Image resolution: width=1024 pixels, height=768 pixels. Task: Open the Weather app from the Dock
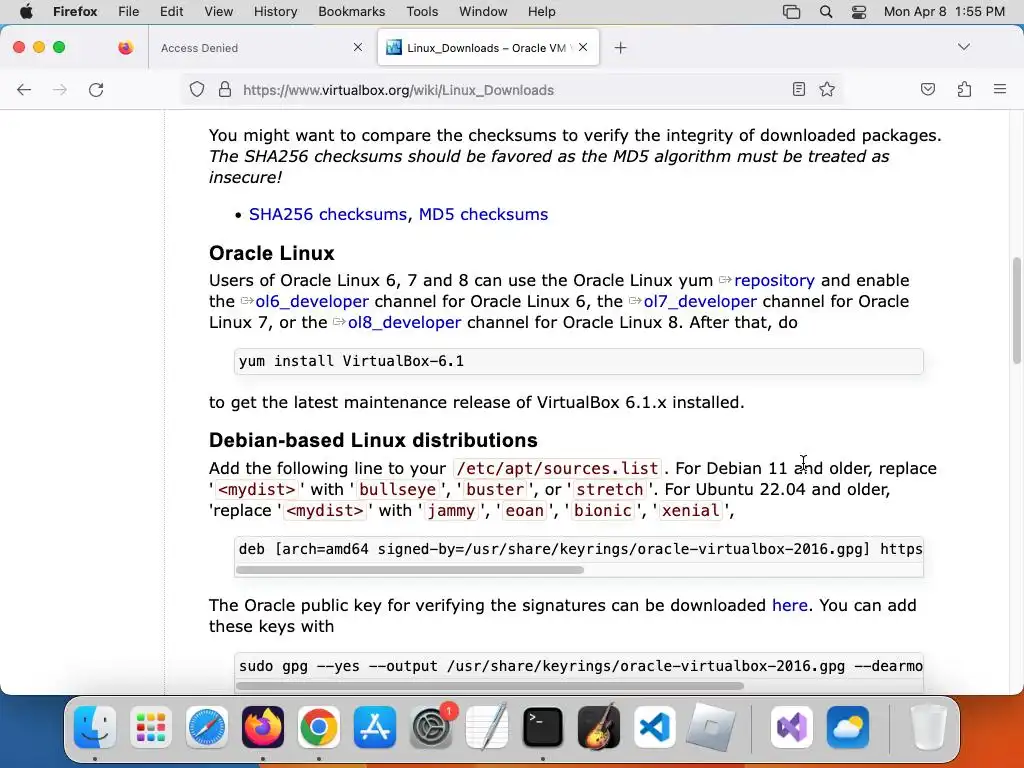click(848, 727)
